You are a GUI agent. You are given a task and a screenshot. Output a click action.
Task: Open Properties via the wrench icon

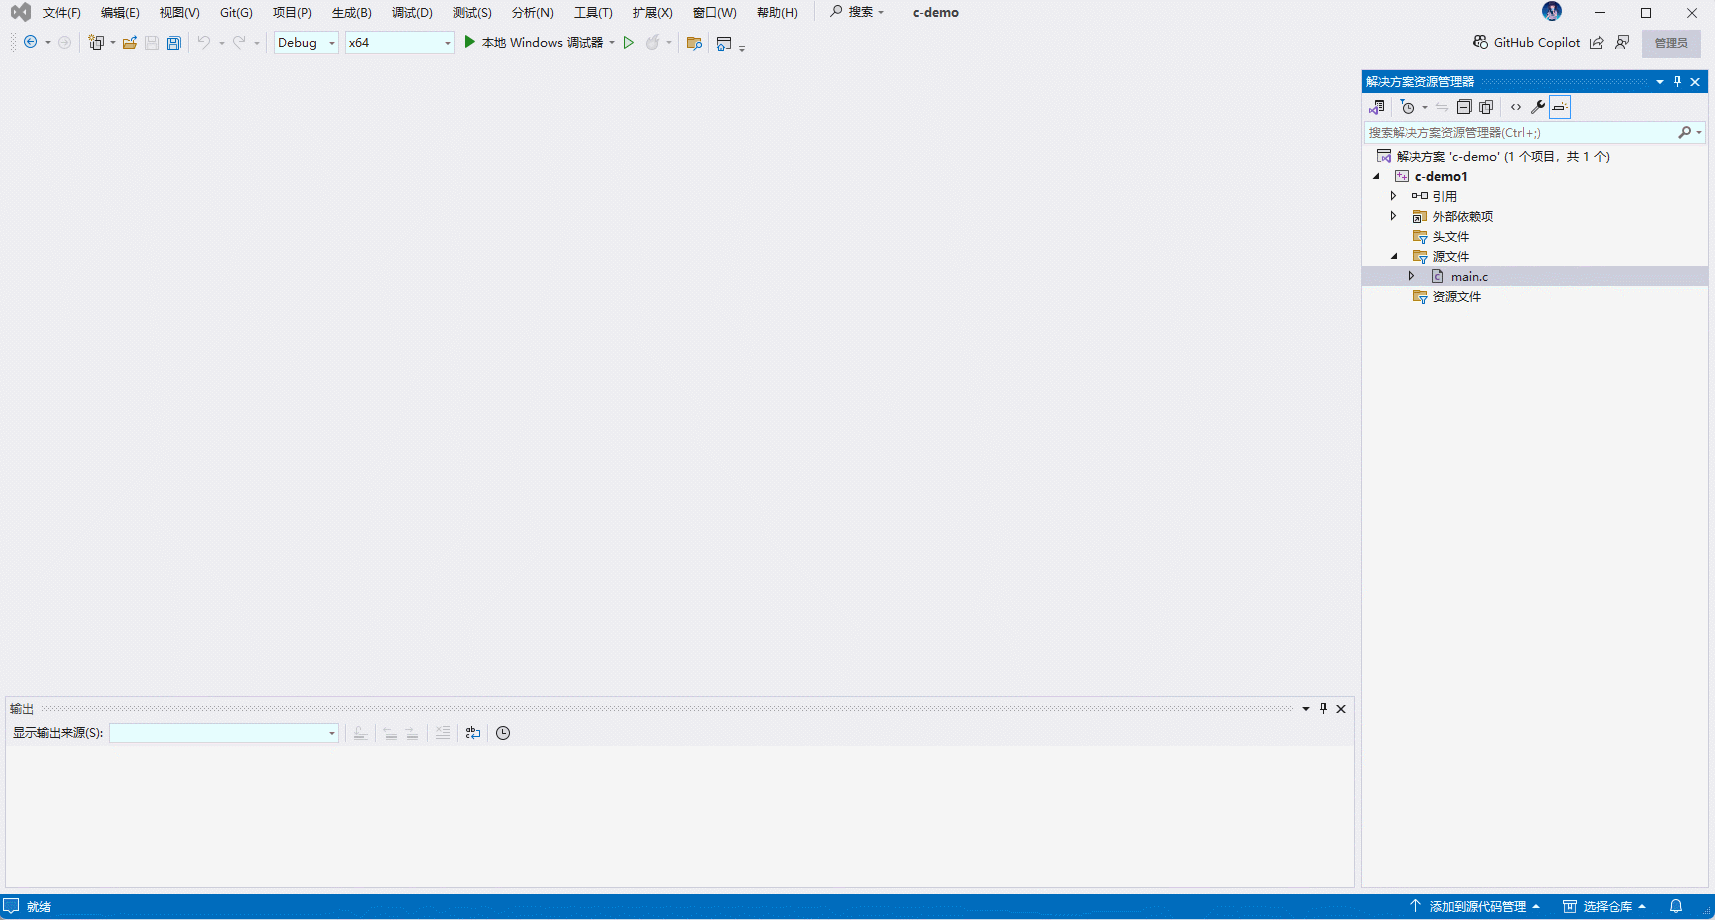1538,107
